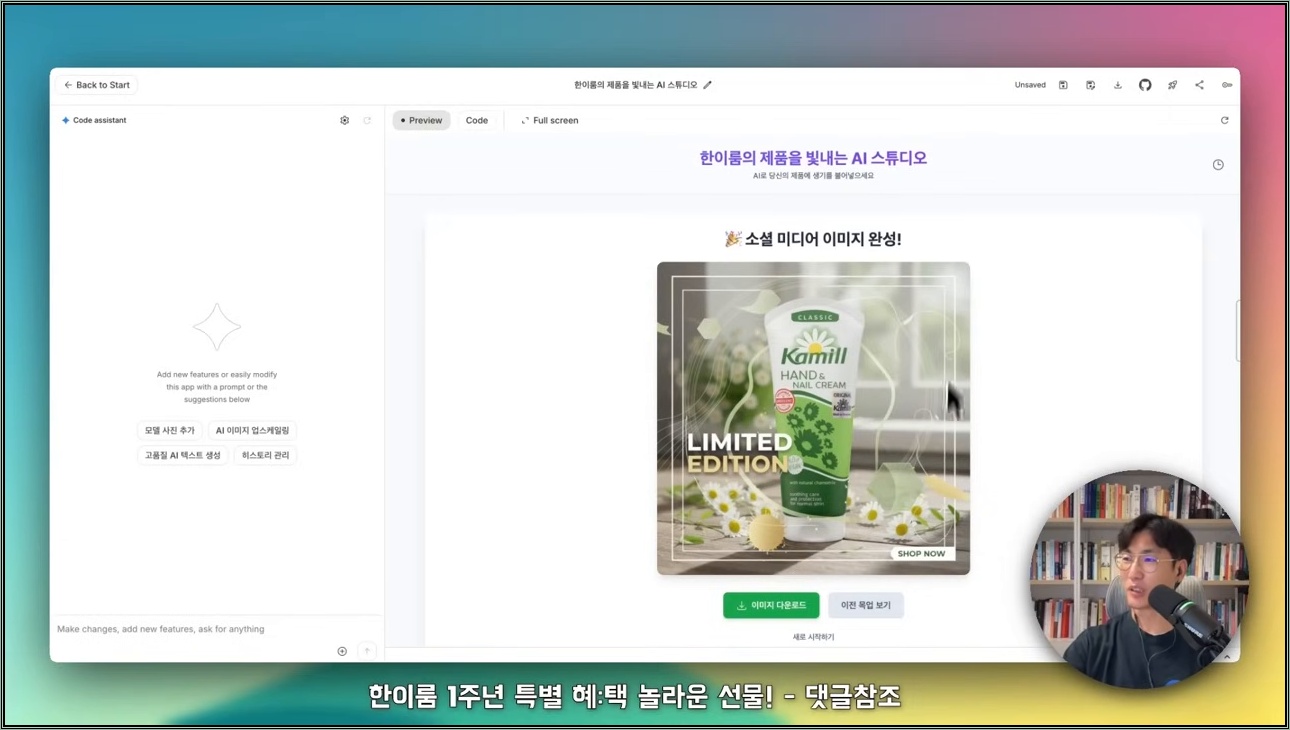
Task: Click the 이전 목업 보기 button
Action: click(x=866, y=605)
